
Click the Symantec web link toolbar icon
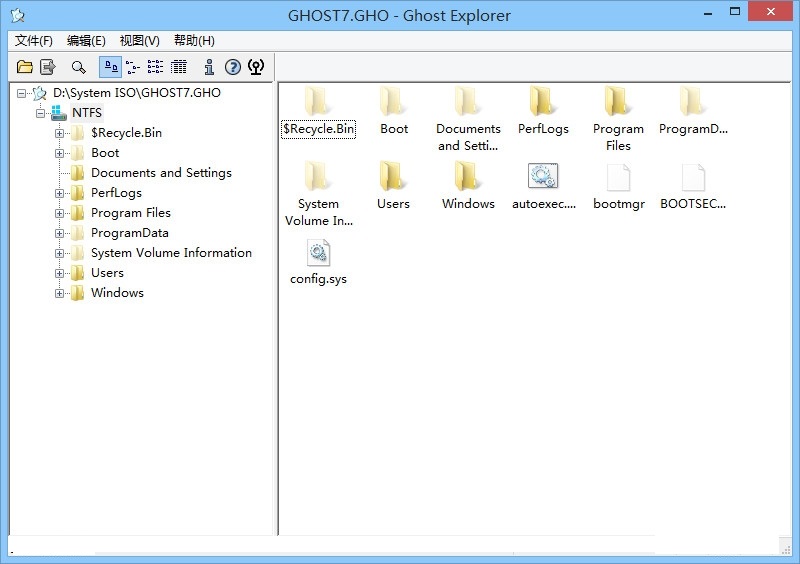pos(256,67)
